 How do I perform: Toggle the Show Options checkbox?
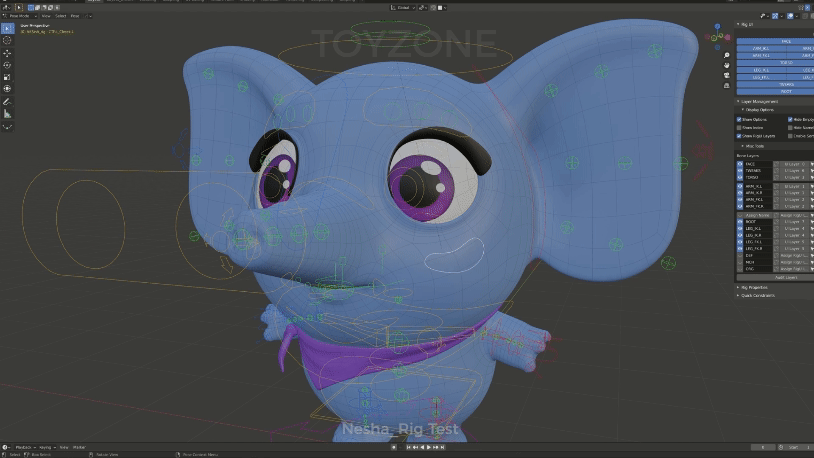[x=739, y=119]
